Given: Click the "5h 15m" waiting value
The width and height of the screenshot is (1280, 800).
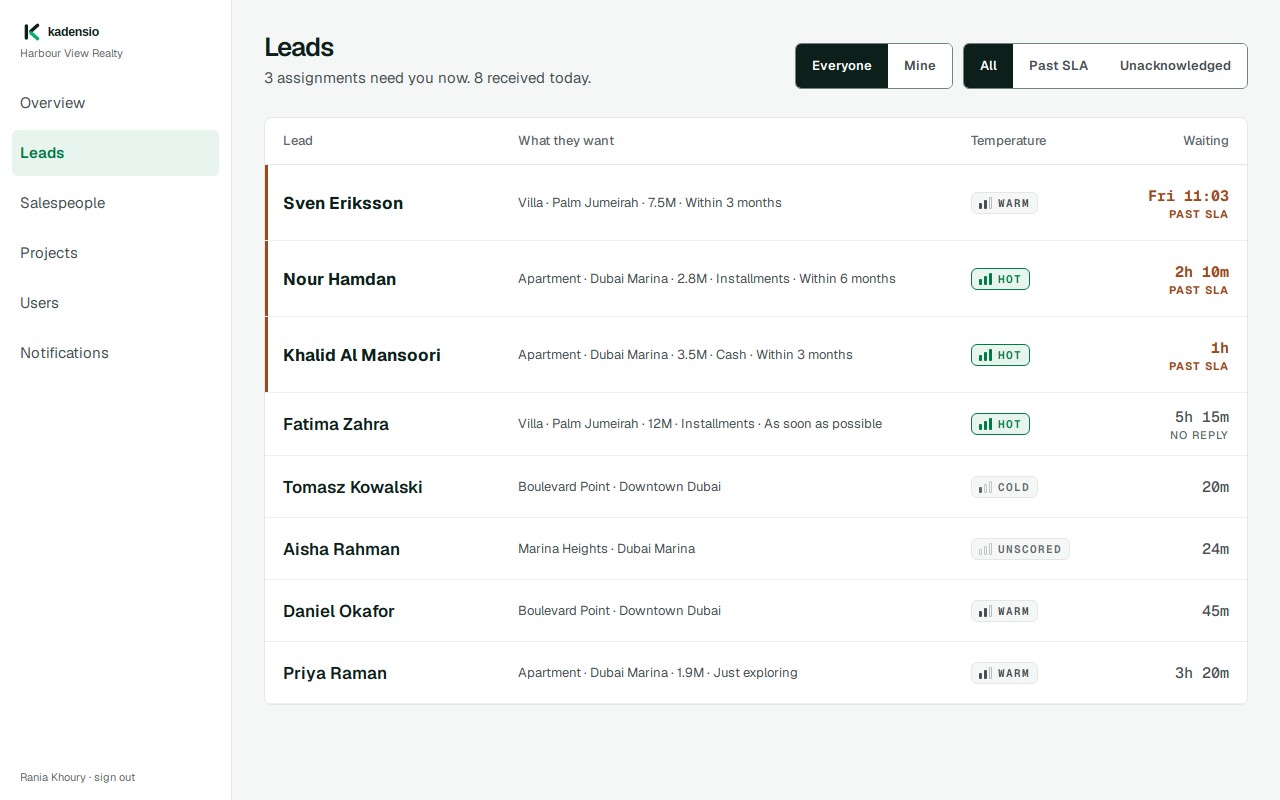Looking at the screenshot, I should point(1202,417).
